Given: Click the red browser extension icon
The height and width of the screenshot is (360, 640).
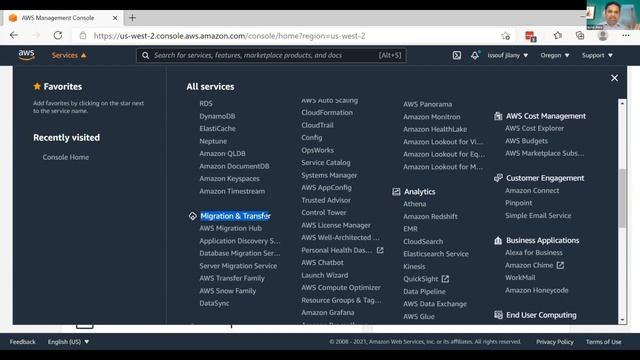Looking at the screenshot, I should pyautogui.click(x=530, y=36).
